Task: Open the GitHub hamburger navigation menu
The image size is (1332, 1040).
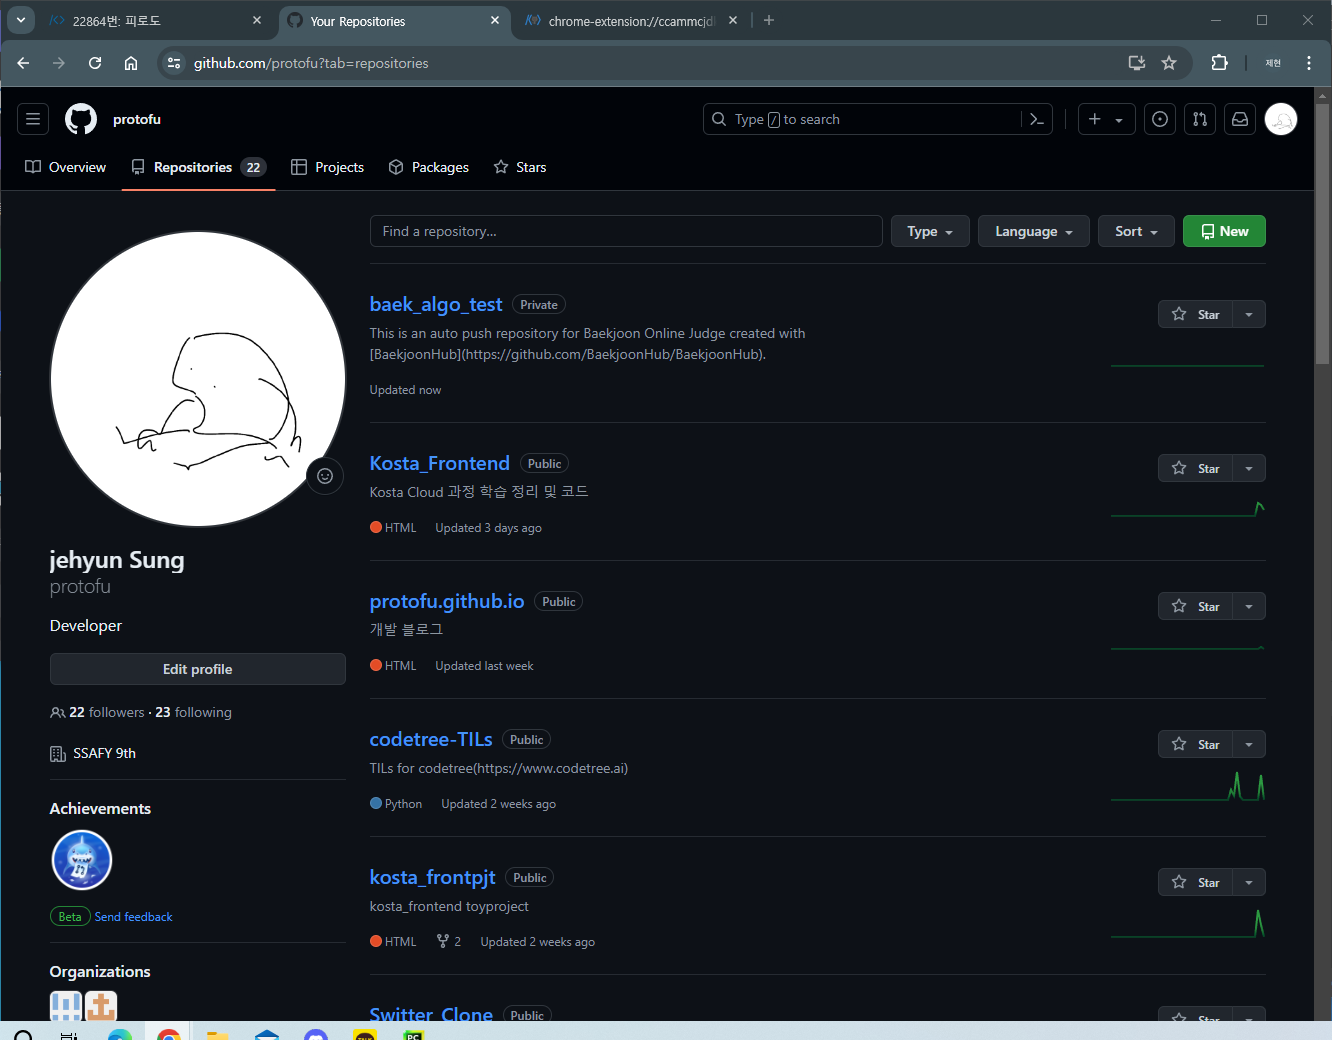Action: coord(33,119)
